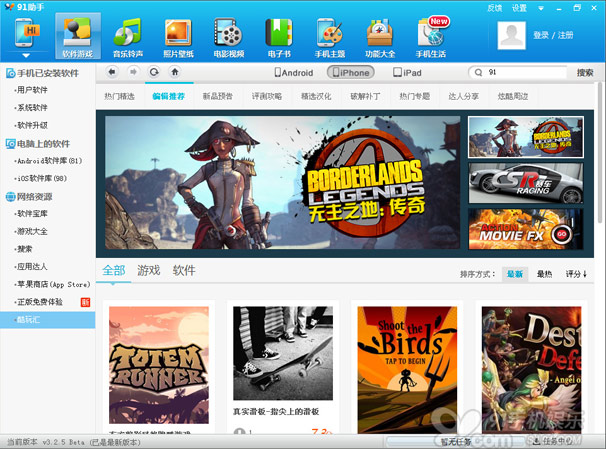The image size is (606, 449).
Task: Click the 搜索 search button
Action: [x=584, y=73]
